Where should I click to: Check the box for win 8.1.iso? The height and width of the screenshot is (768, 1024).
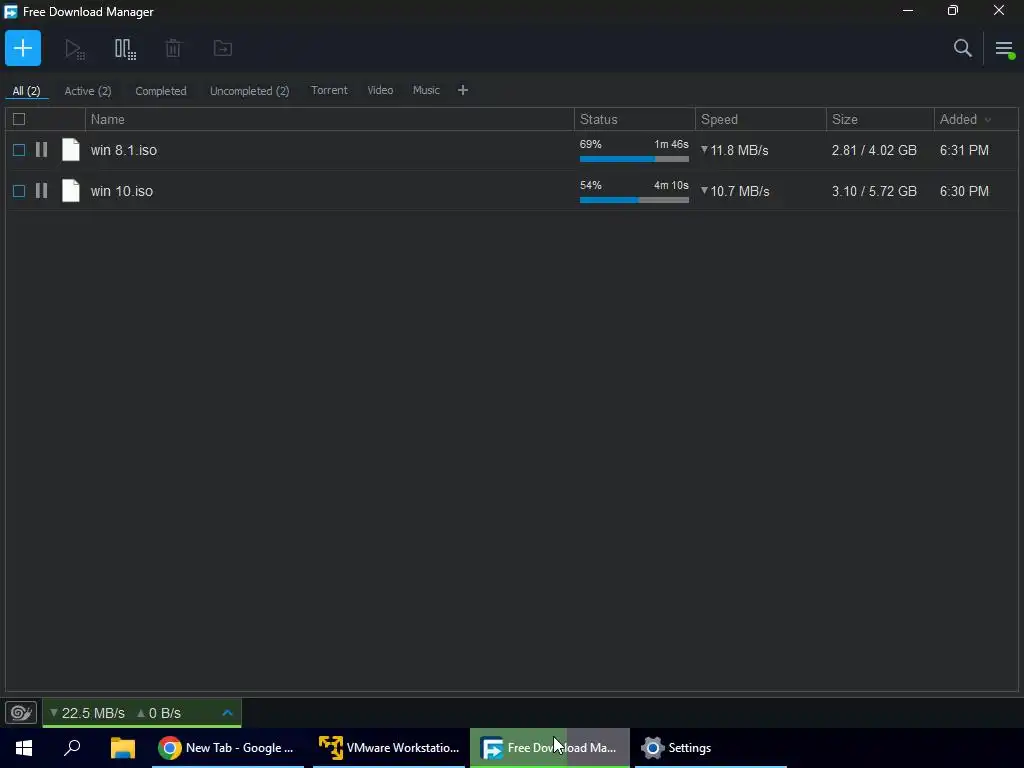click(x=19, y=150)
